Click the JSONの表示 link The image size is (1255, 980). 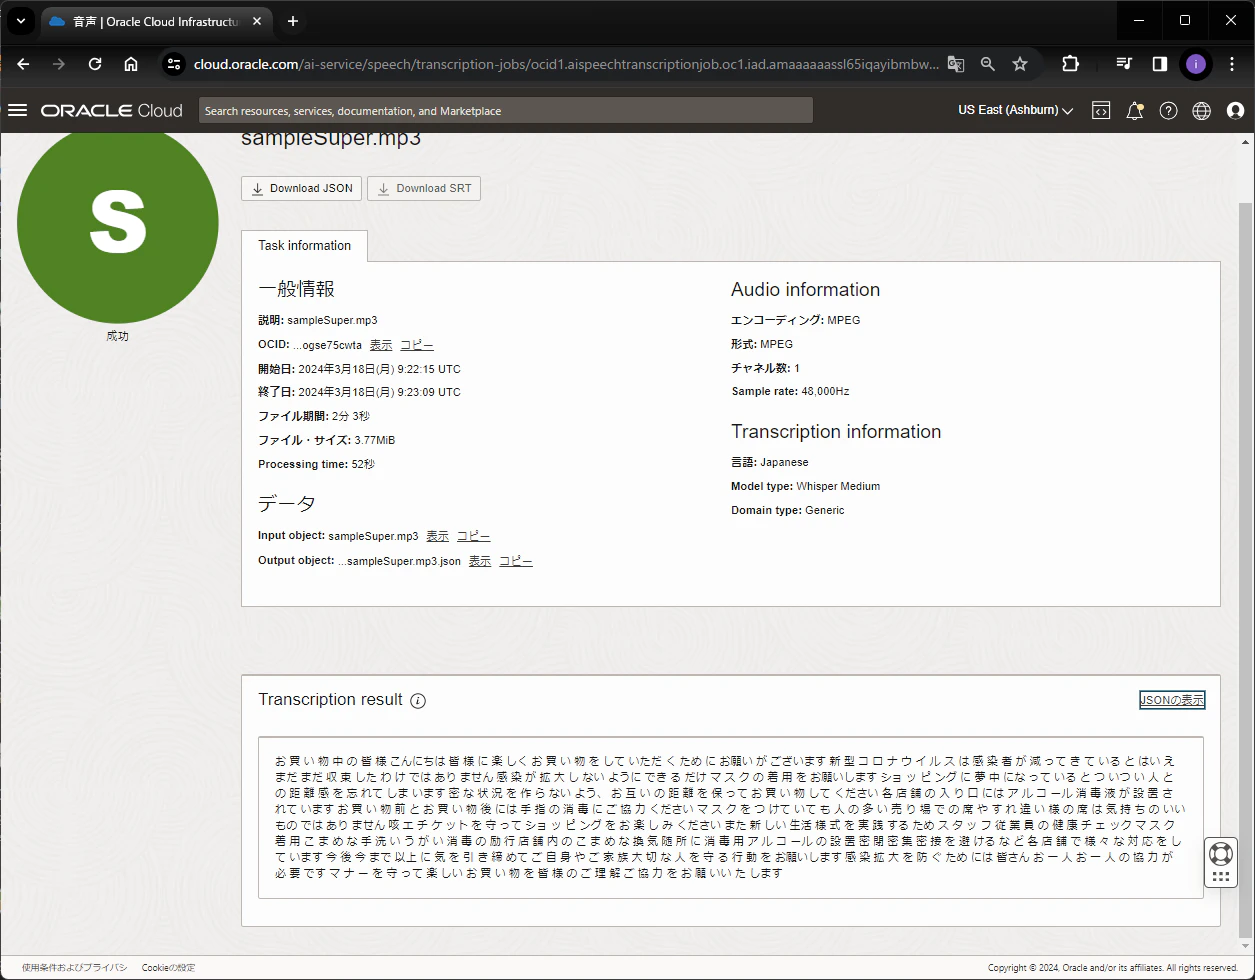pos(1172,700)
